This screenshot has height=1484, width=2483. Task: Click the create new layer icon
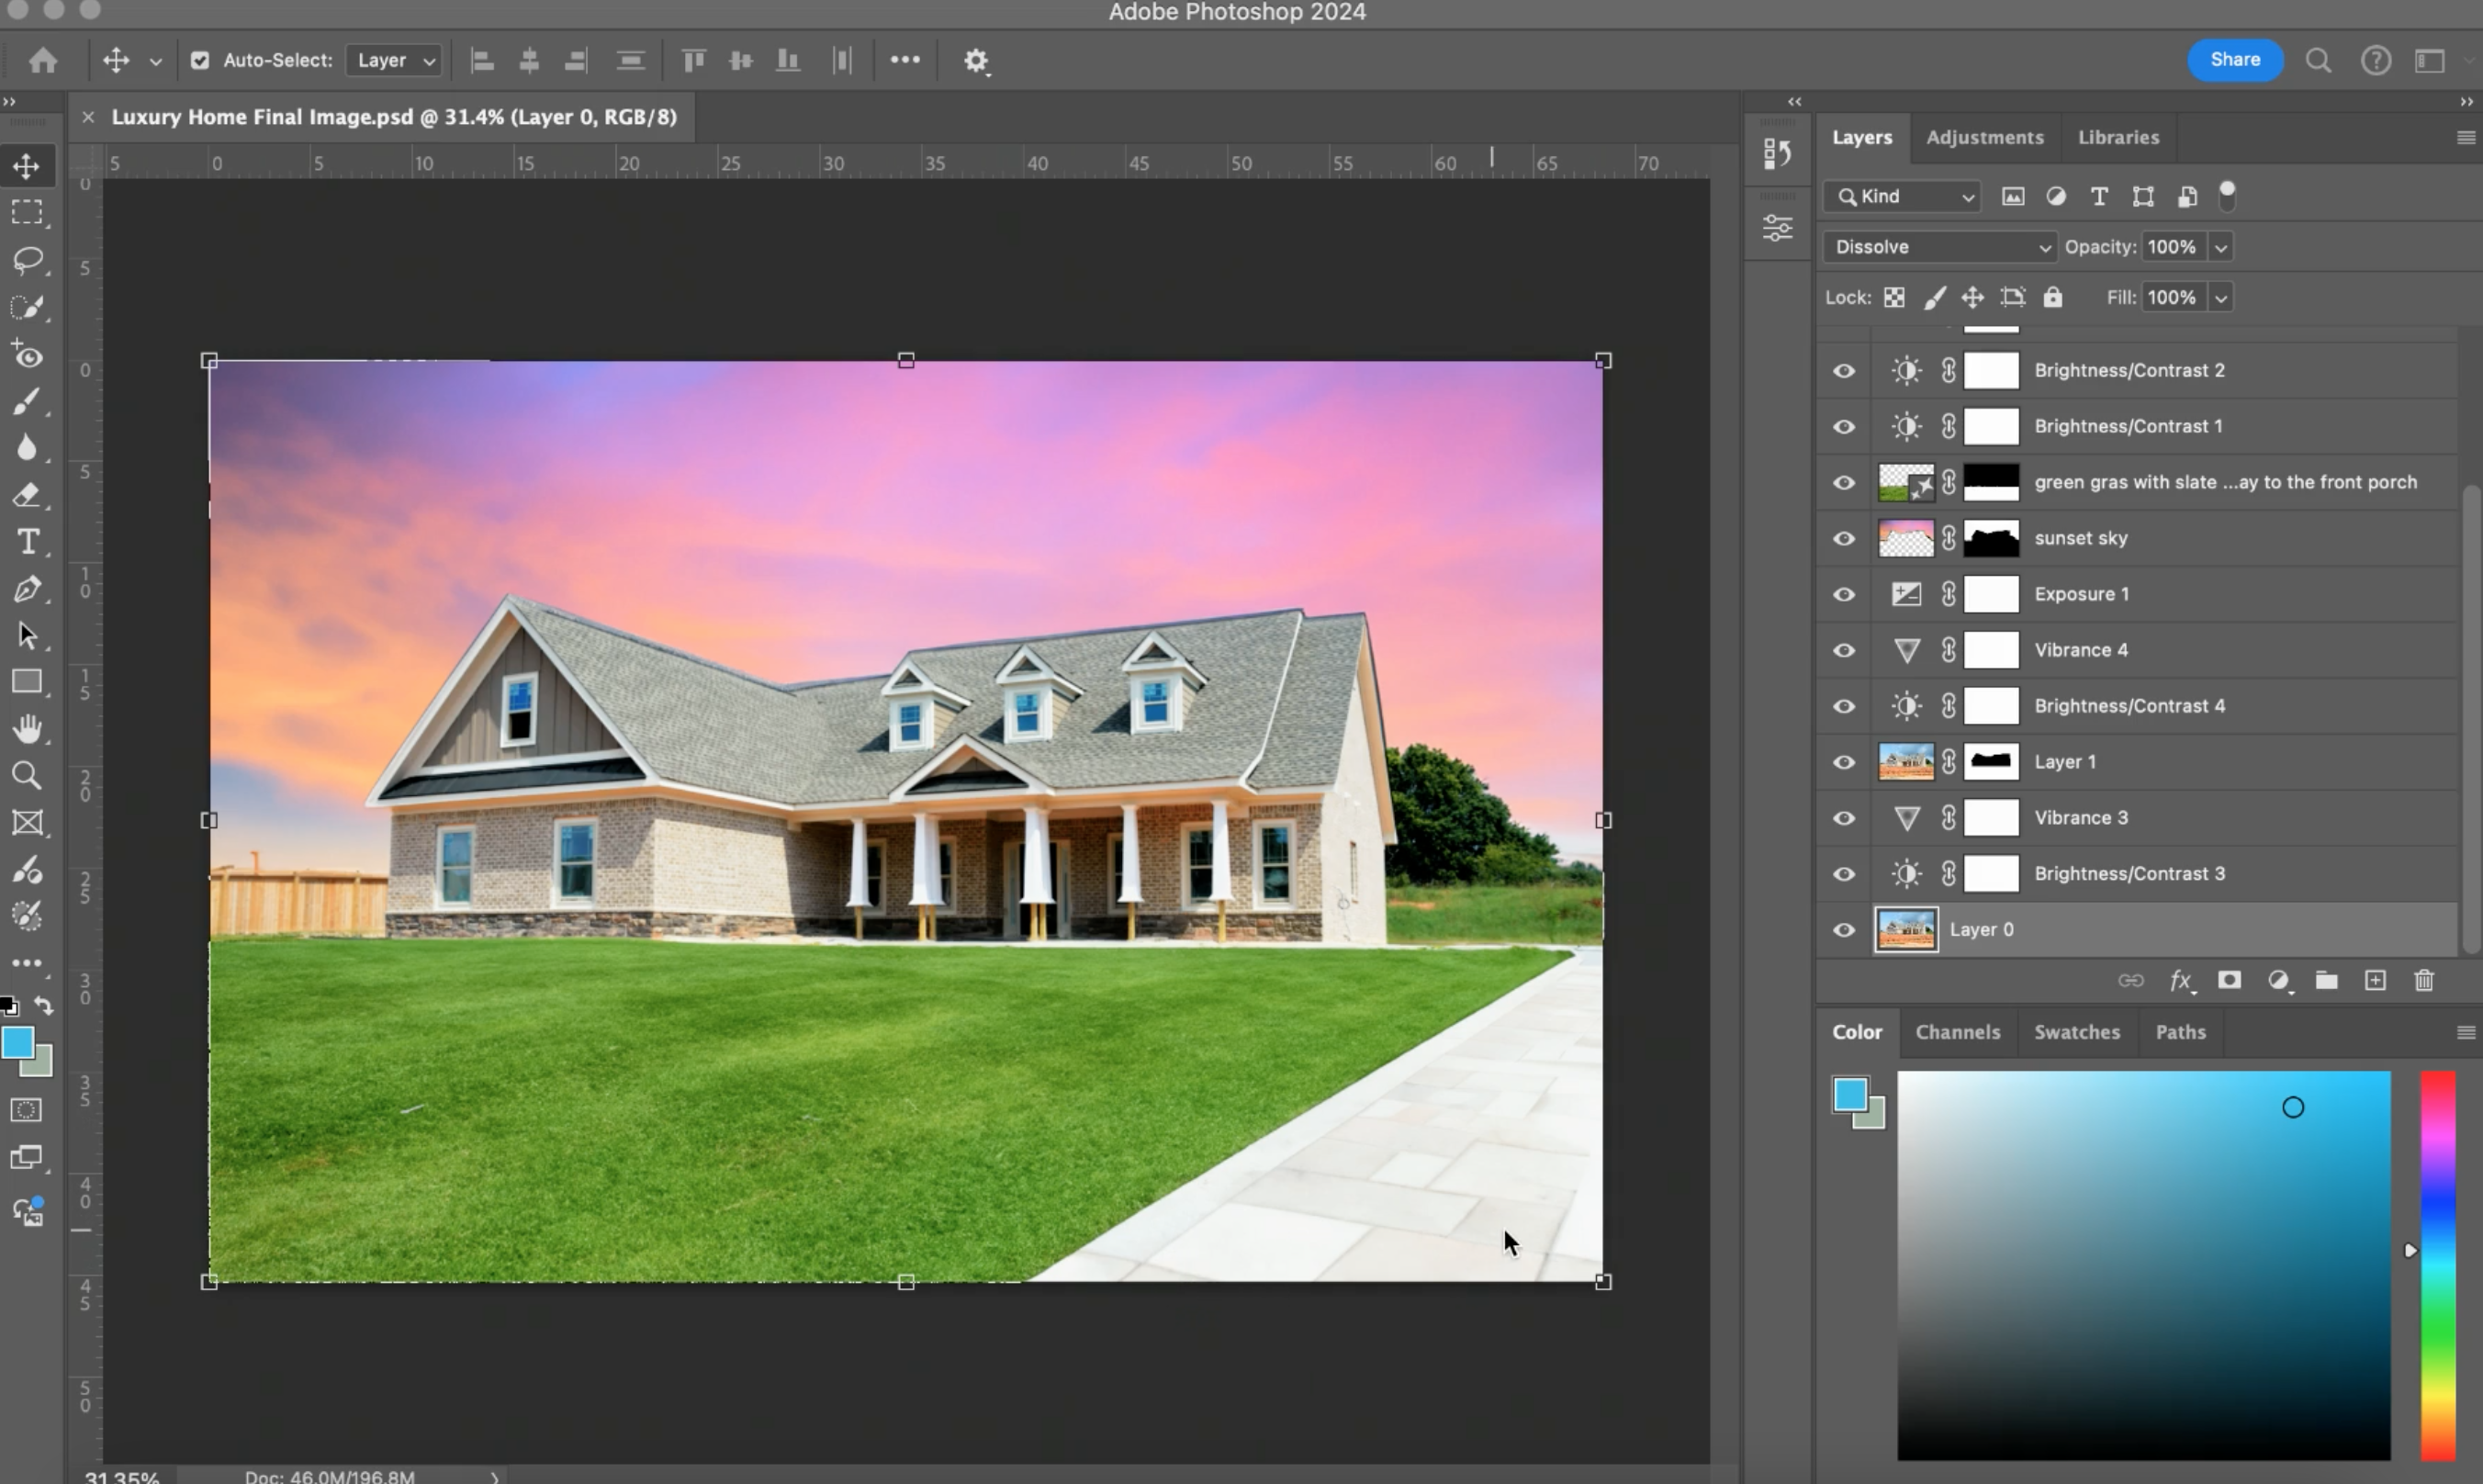point(2375,981)
